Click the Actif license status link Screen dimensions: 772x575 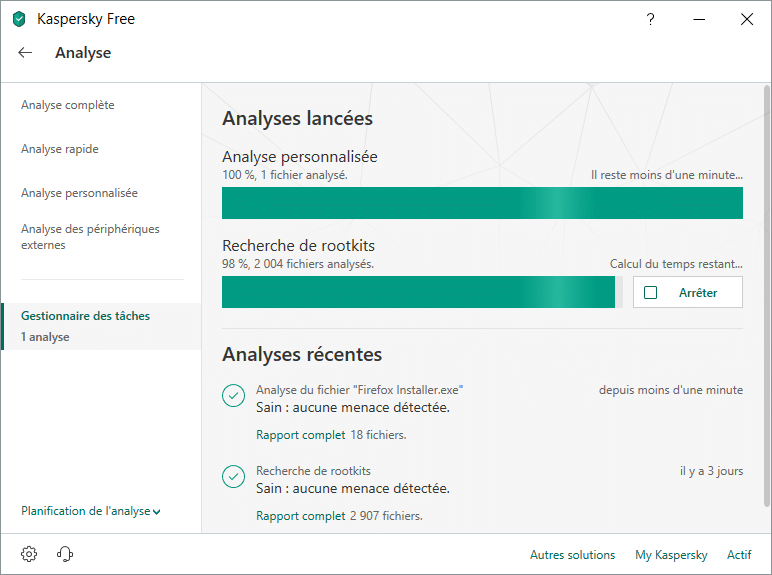point(739,555)
